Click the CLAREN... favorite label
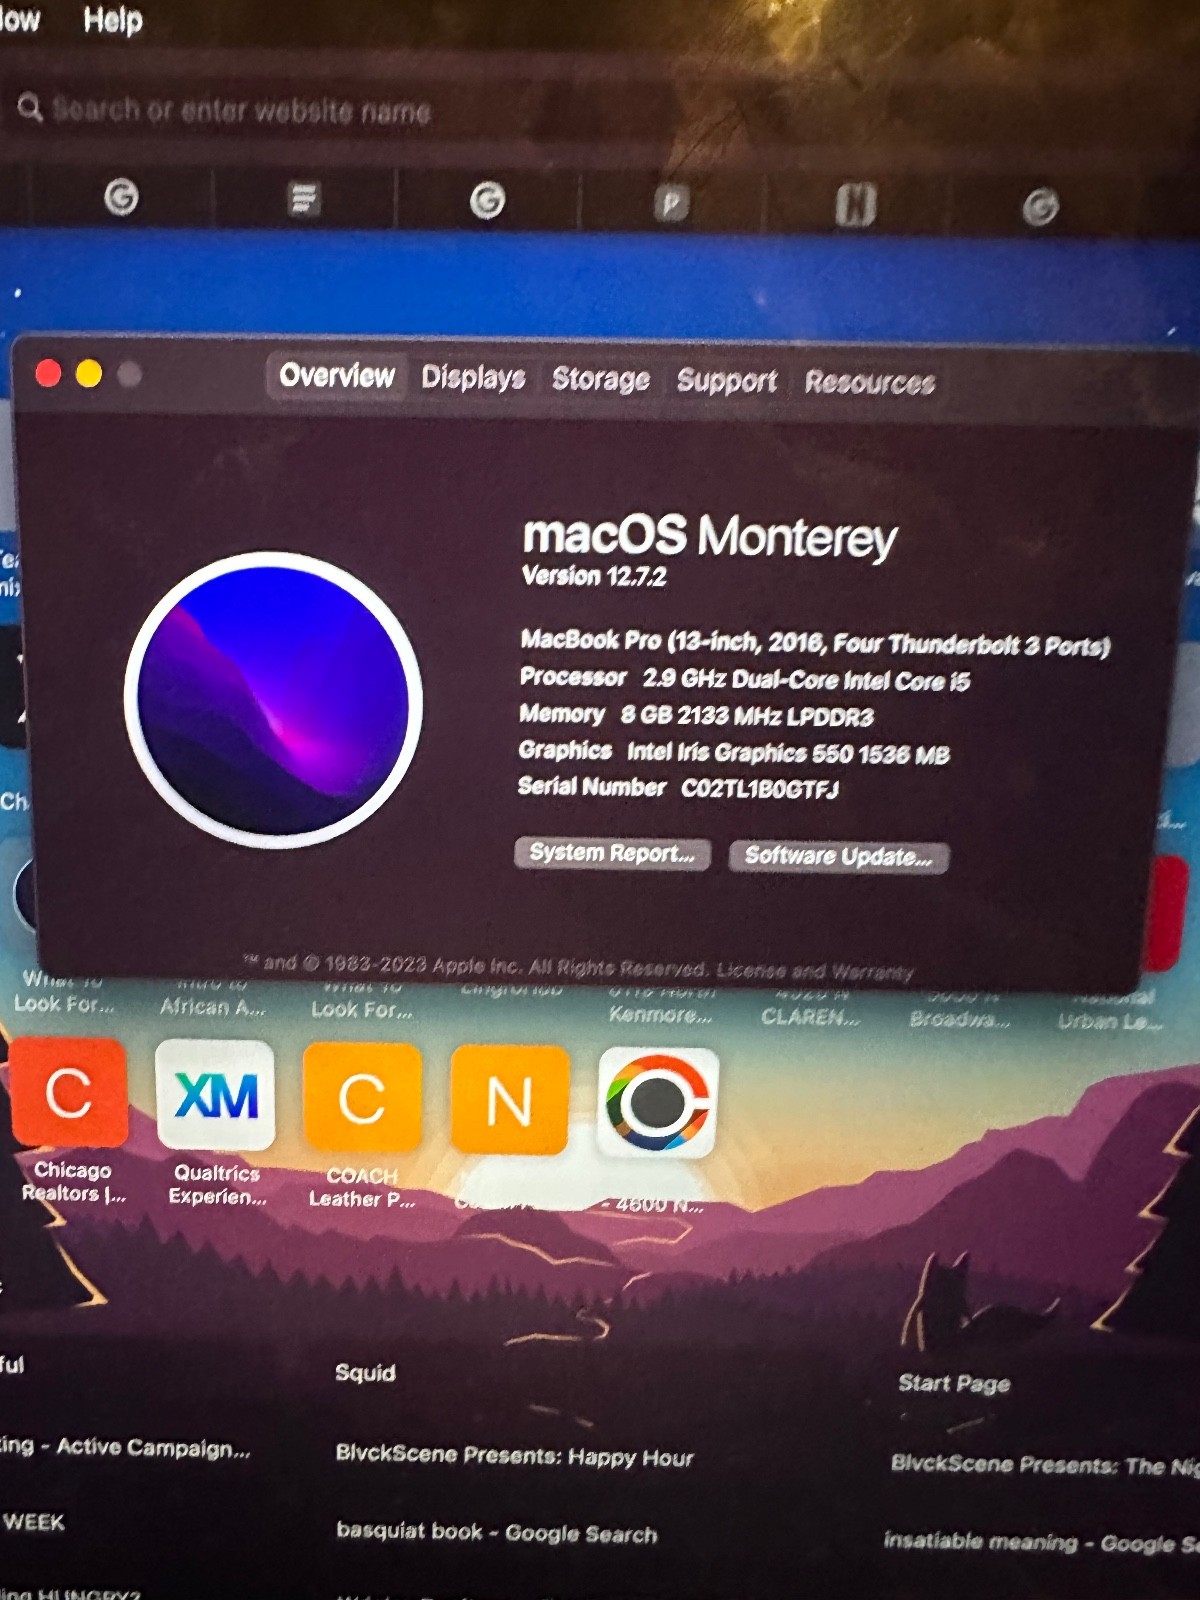This screenshot has height=1600, width=1200. point(810,1017)
